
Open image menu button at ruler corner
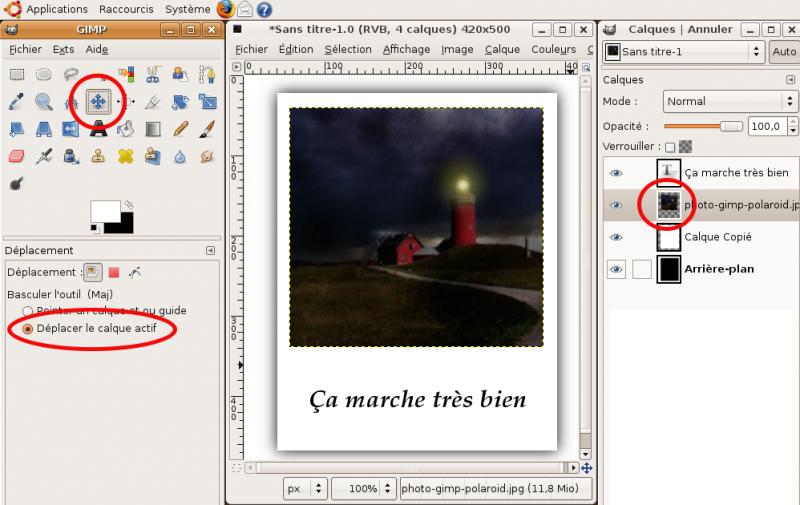click(x=236, y=67)
